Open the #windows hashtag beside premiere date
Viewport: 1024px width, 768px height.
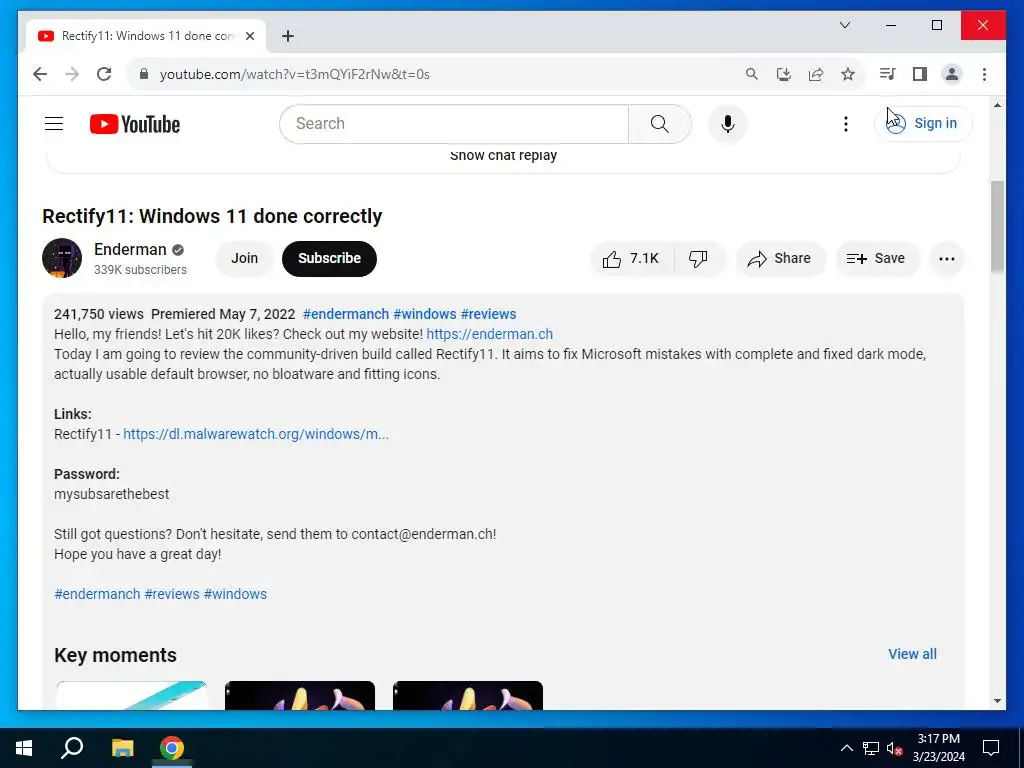tap(424, 314)
